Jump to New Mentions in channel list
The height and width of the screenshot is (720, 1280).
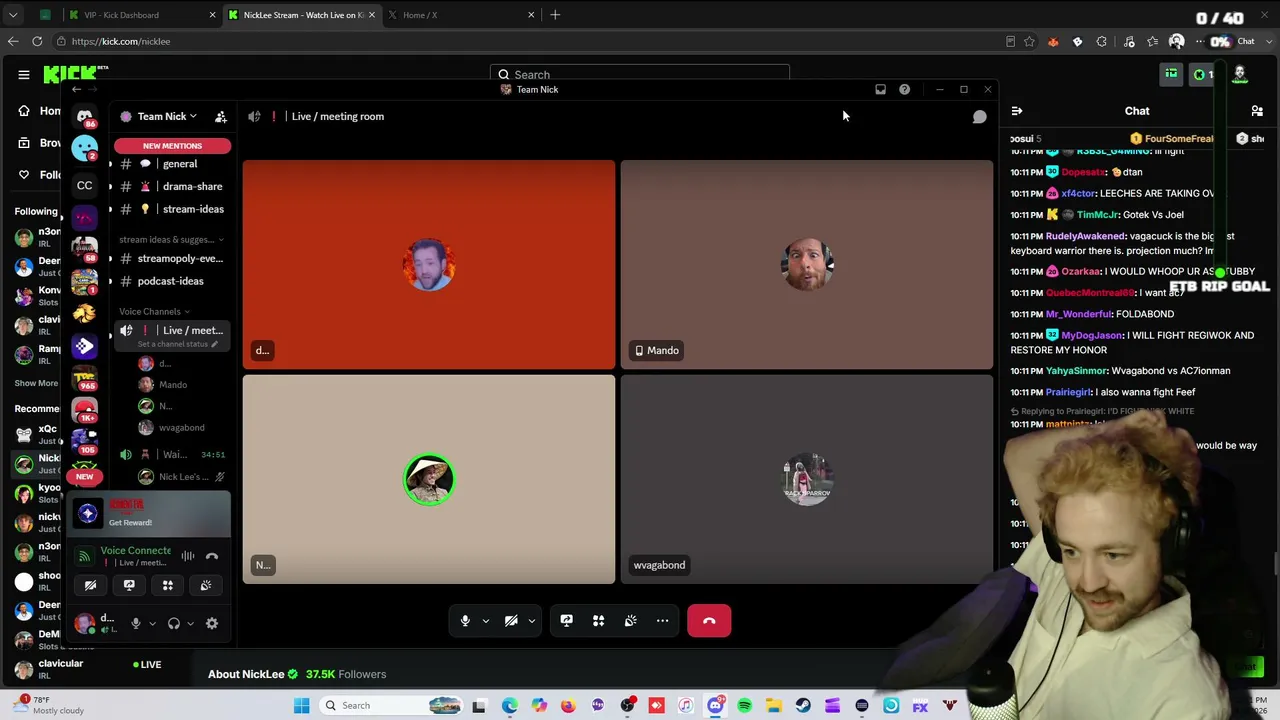click(172, 146)
